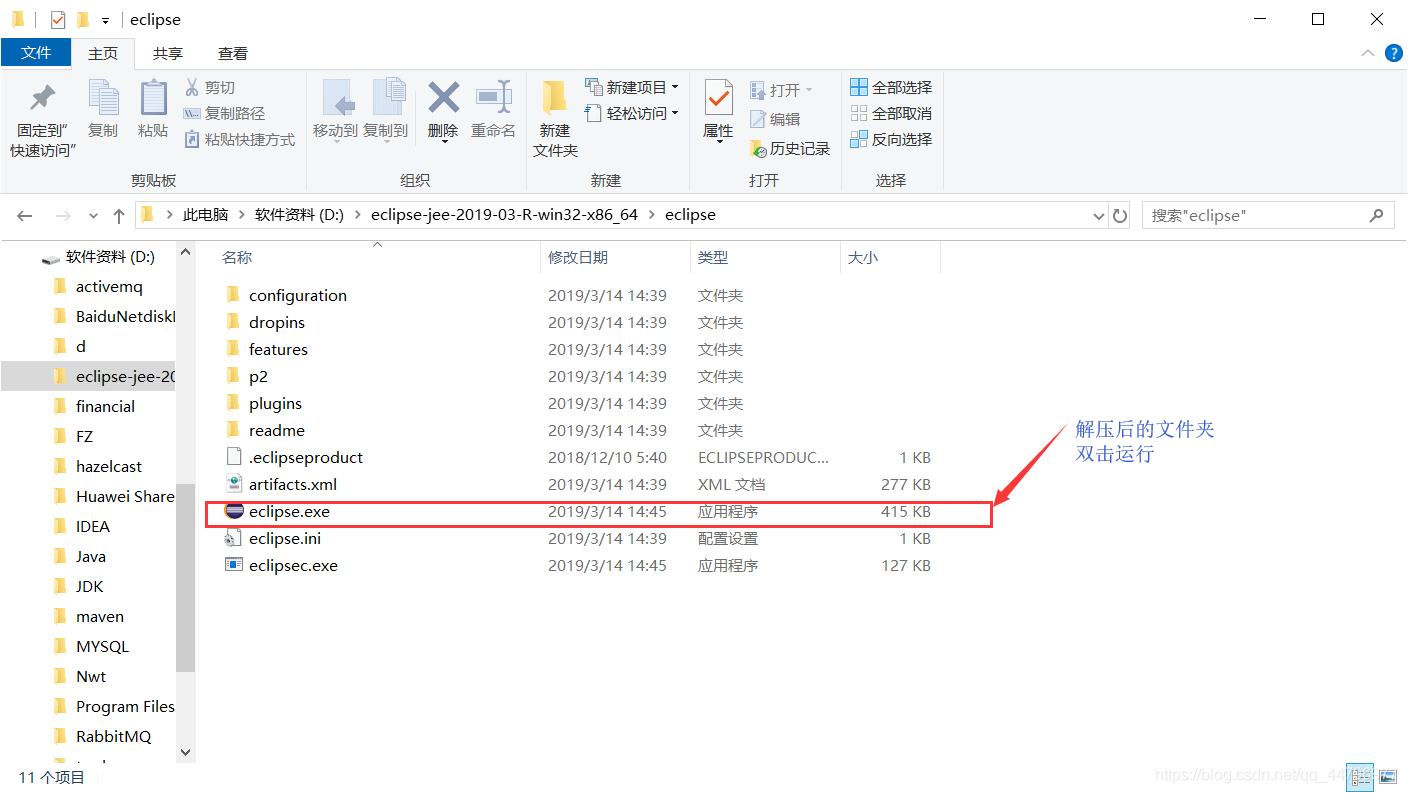The width and height of the screenshot is (1408, 793).
Task: Click the Rename icon
Action: coord(494,97)
